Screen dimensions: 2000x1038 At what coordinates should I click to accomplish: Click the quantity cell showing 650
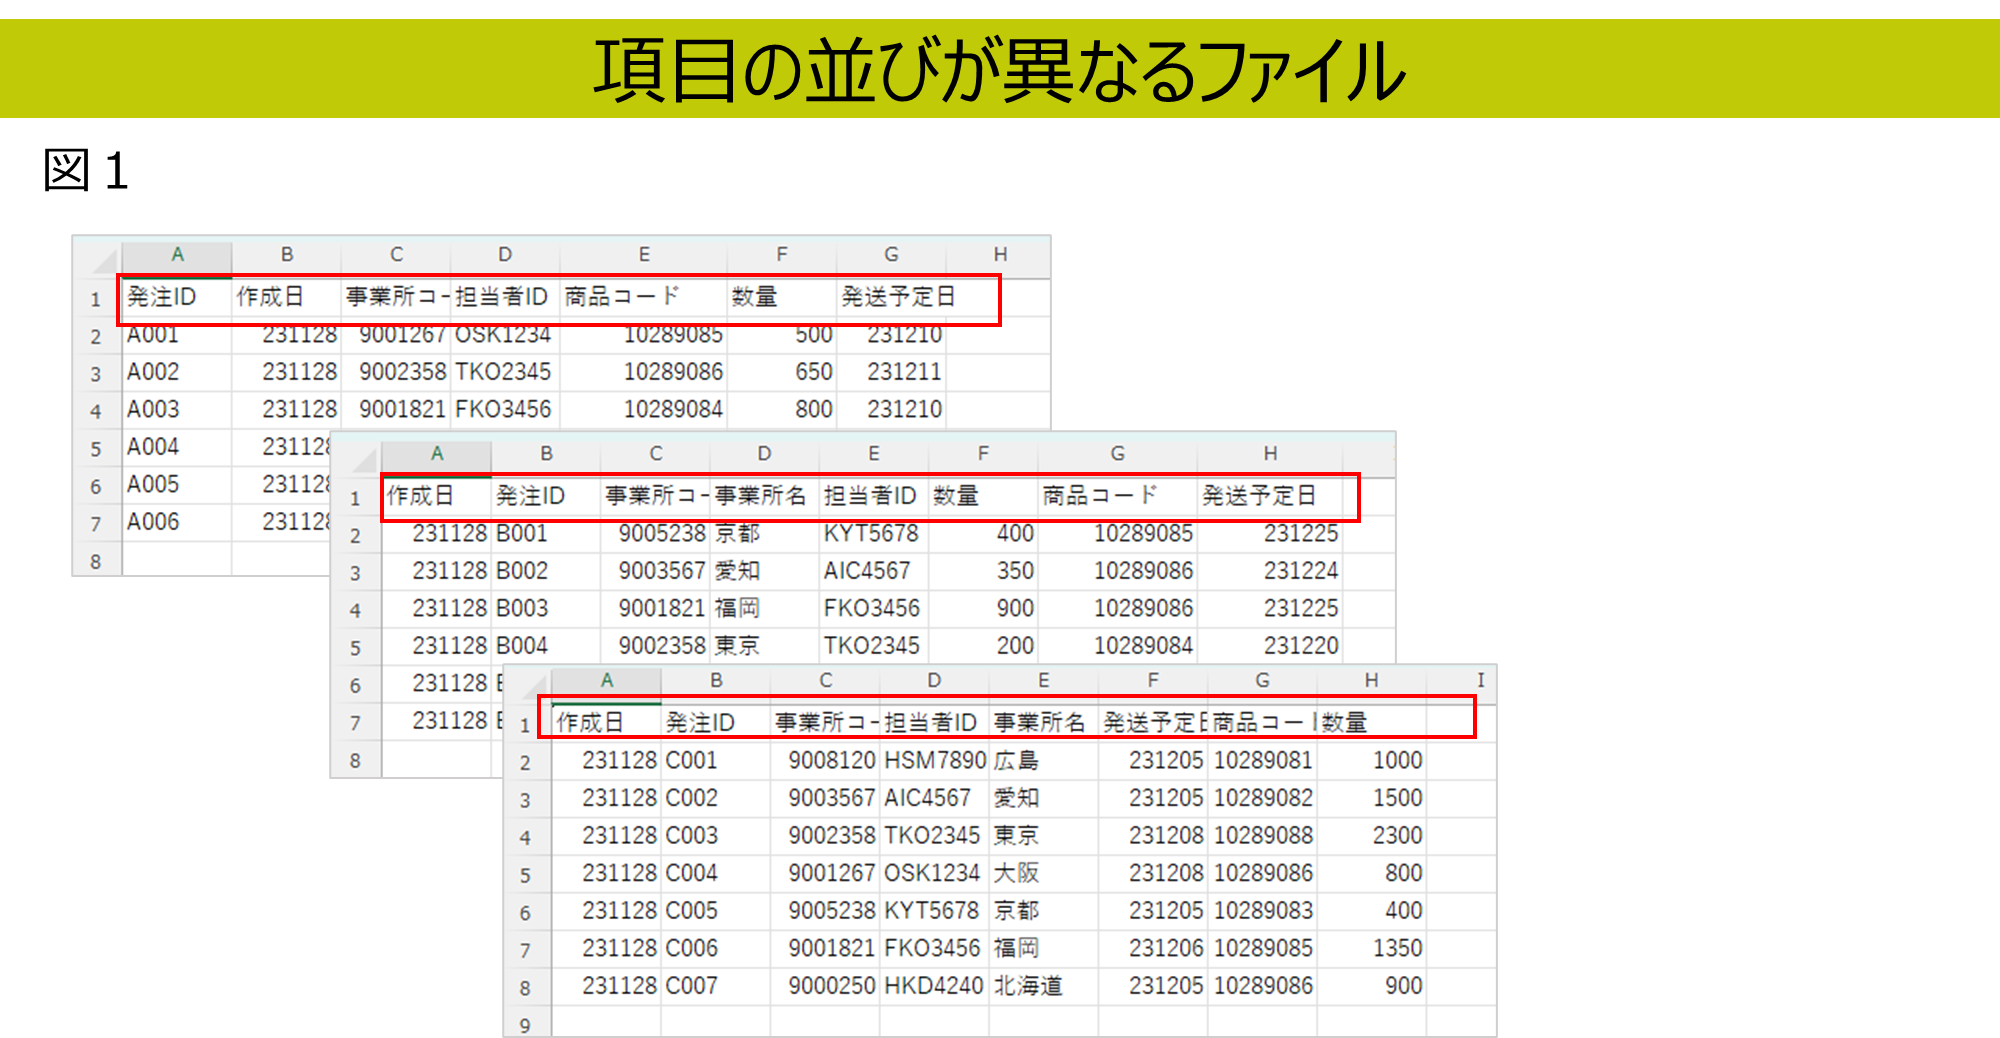pos(813,372)
